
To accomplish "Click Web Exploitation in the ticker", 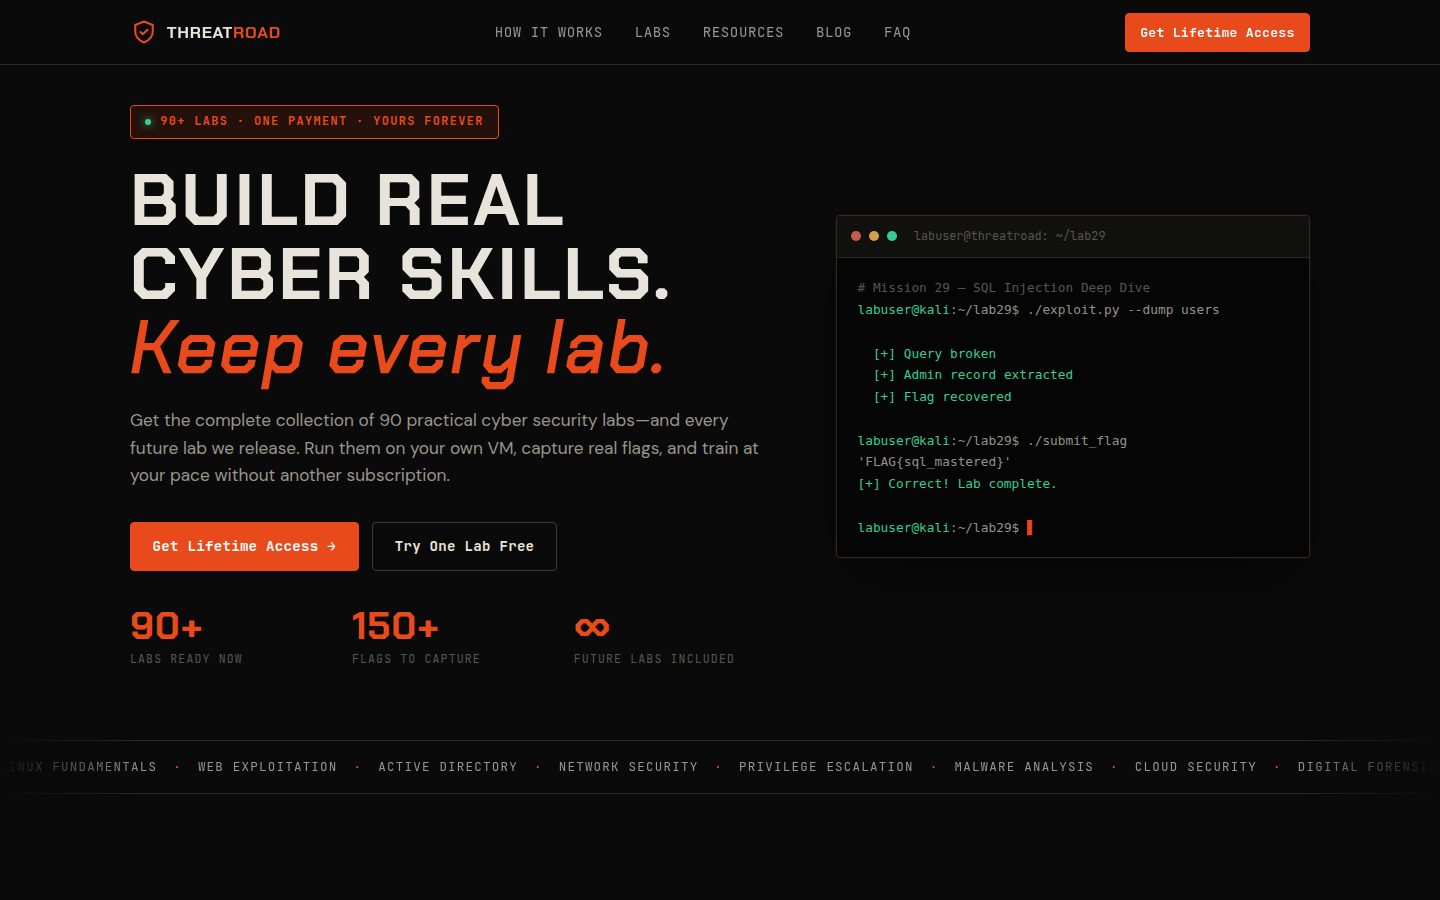I will (x=267, y=767).
